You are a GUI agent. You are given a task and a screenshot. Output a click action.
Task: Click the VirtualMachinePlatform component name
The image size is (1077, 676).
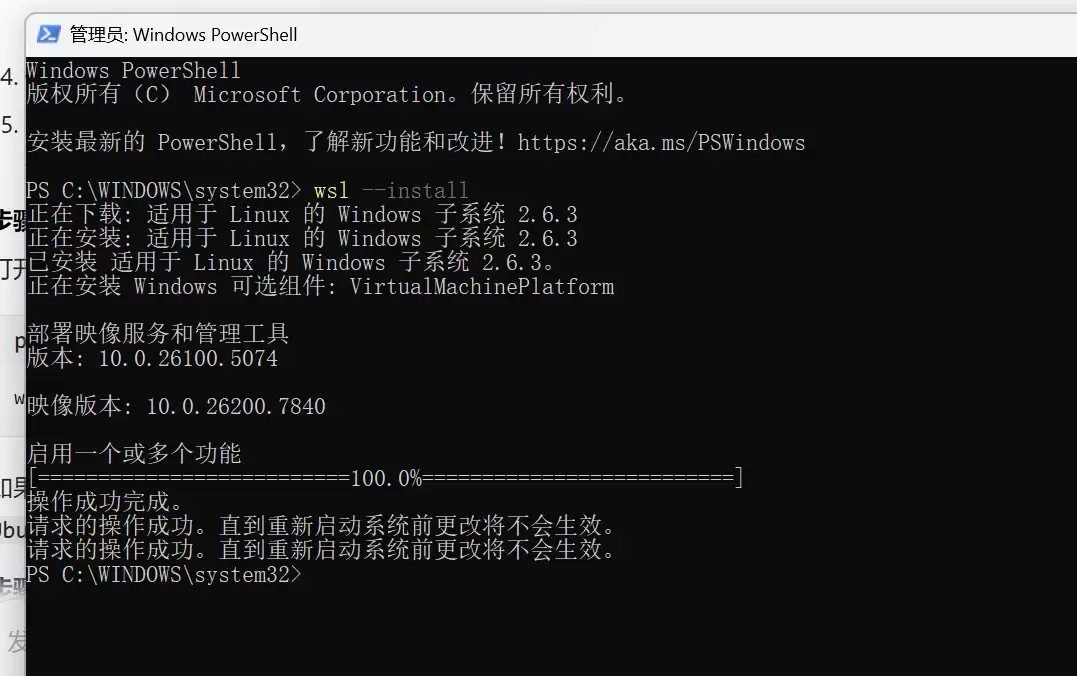[482, 286]
